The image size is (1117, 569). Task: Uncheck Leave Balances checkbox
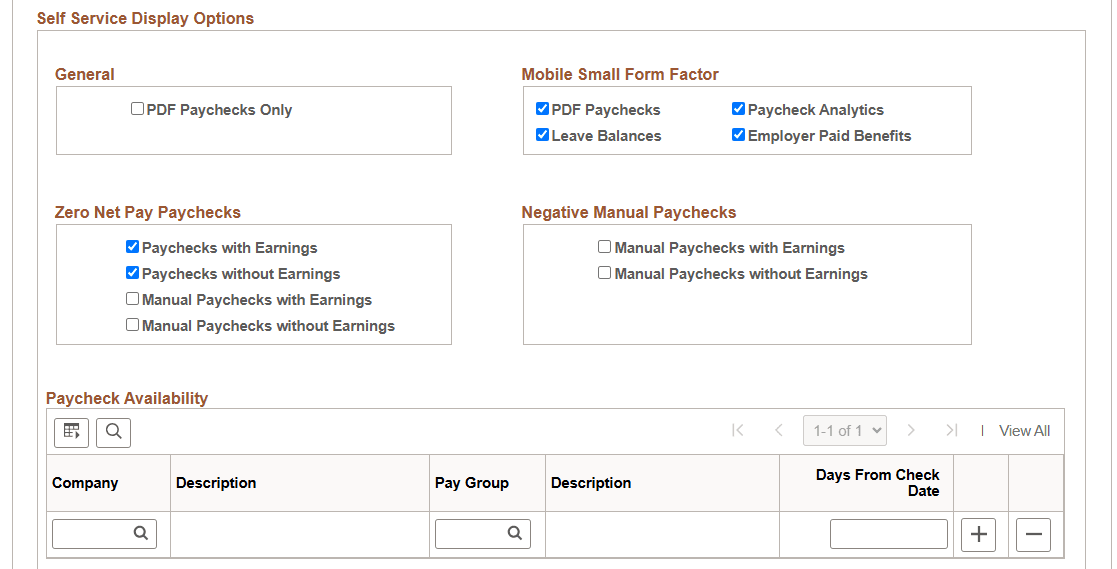point(543,135)
